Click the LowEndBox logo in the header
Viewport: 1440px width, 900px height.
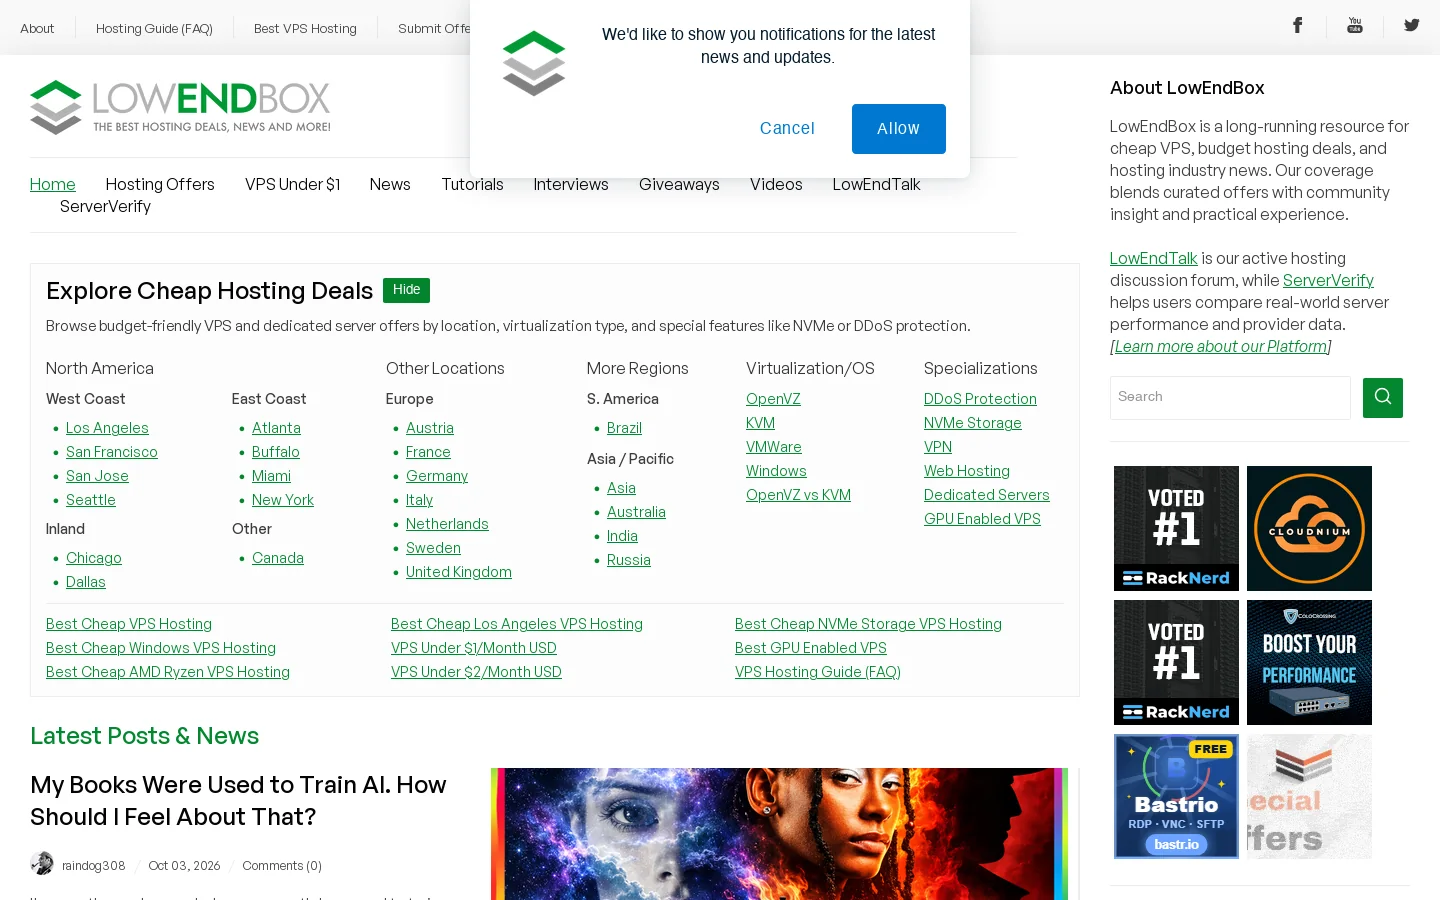tap(180, 107)
